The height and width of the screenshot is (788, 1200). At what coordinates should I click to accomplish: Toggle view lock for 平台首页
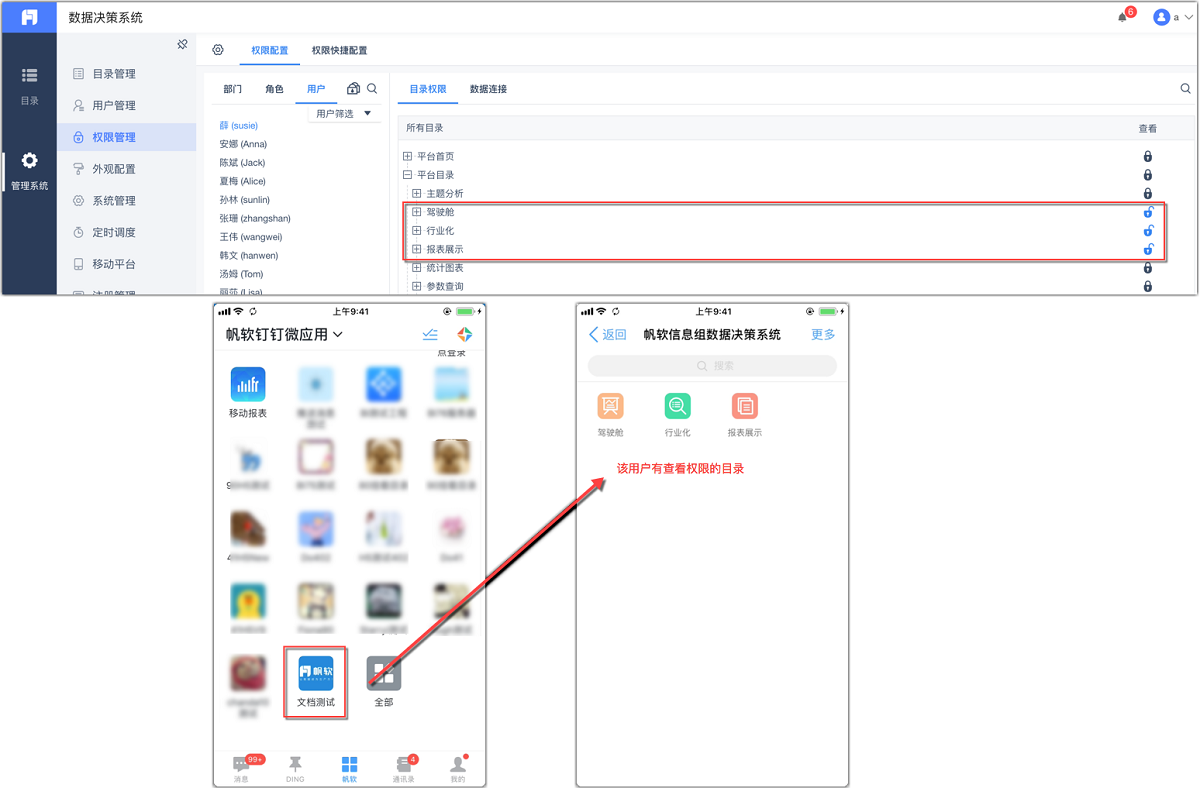(x=1148, y=156)
